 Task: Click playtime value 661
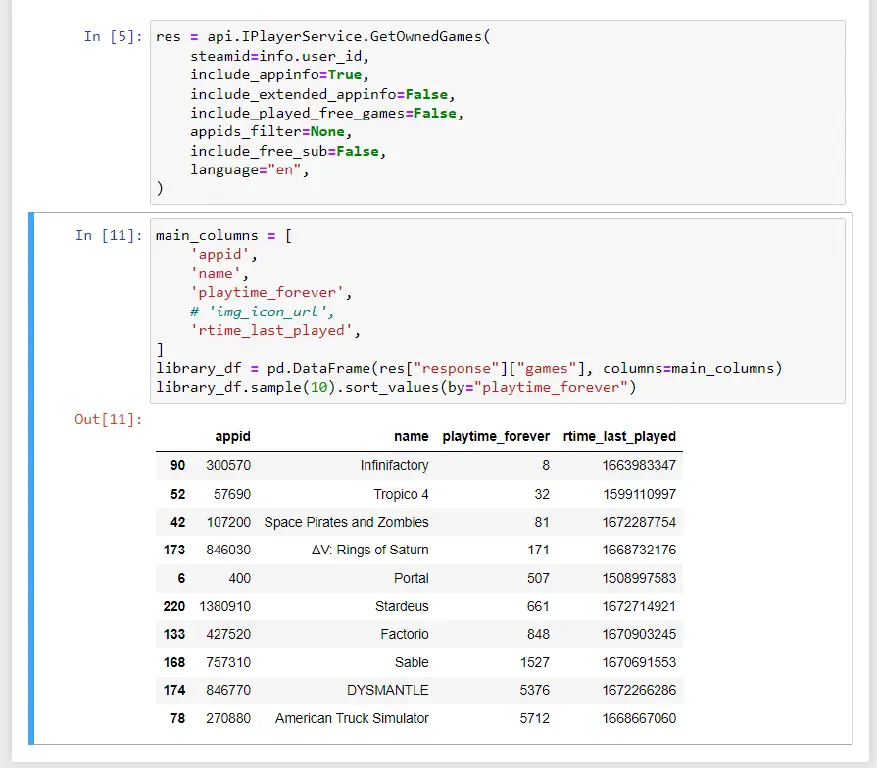538,606
